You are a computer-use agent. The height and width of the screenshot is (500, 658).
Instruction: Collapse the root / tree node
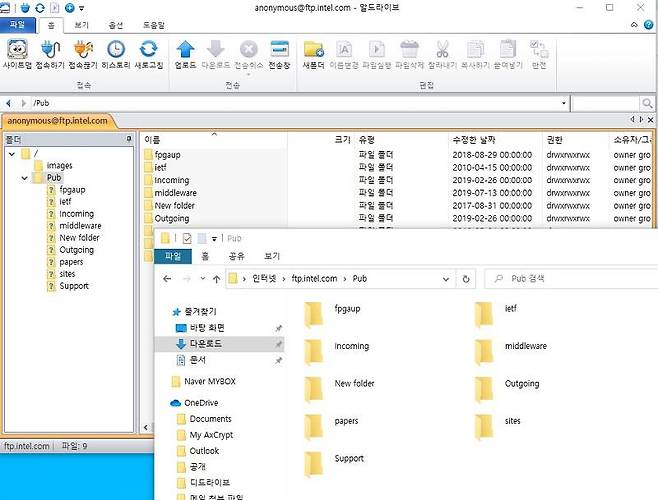point(12,154)
